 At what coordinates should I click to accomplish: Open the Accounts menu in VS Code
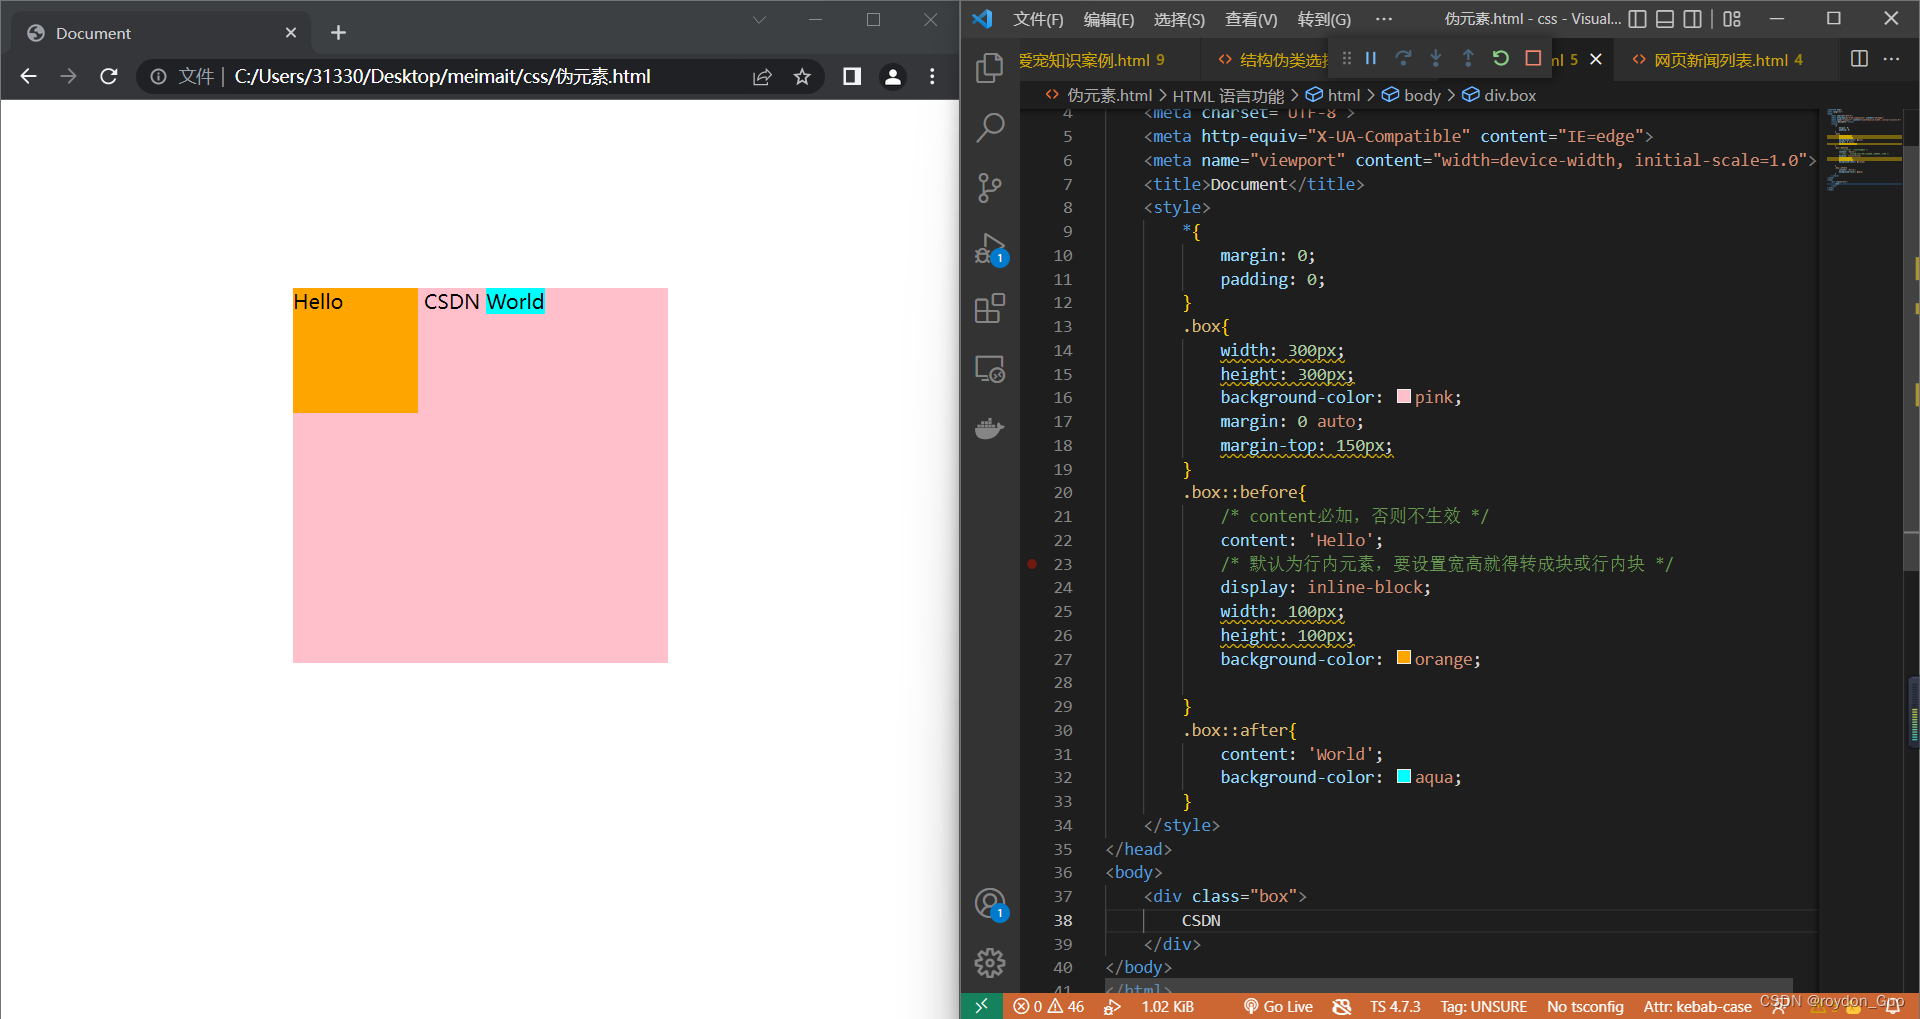[990, 904]
